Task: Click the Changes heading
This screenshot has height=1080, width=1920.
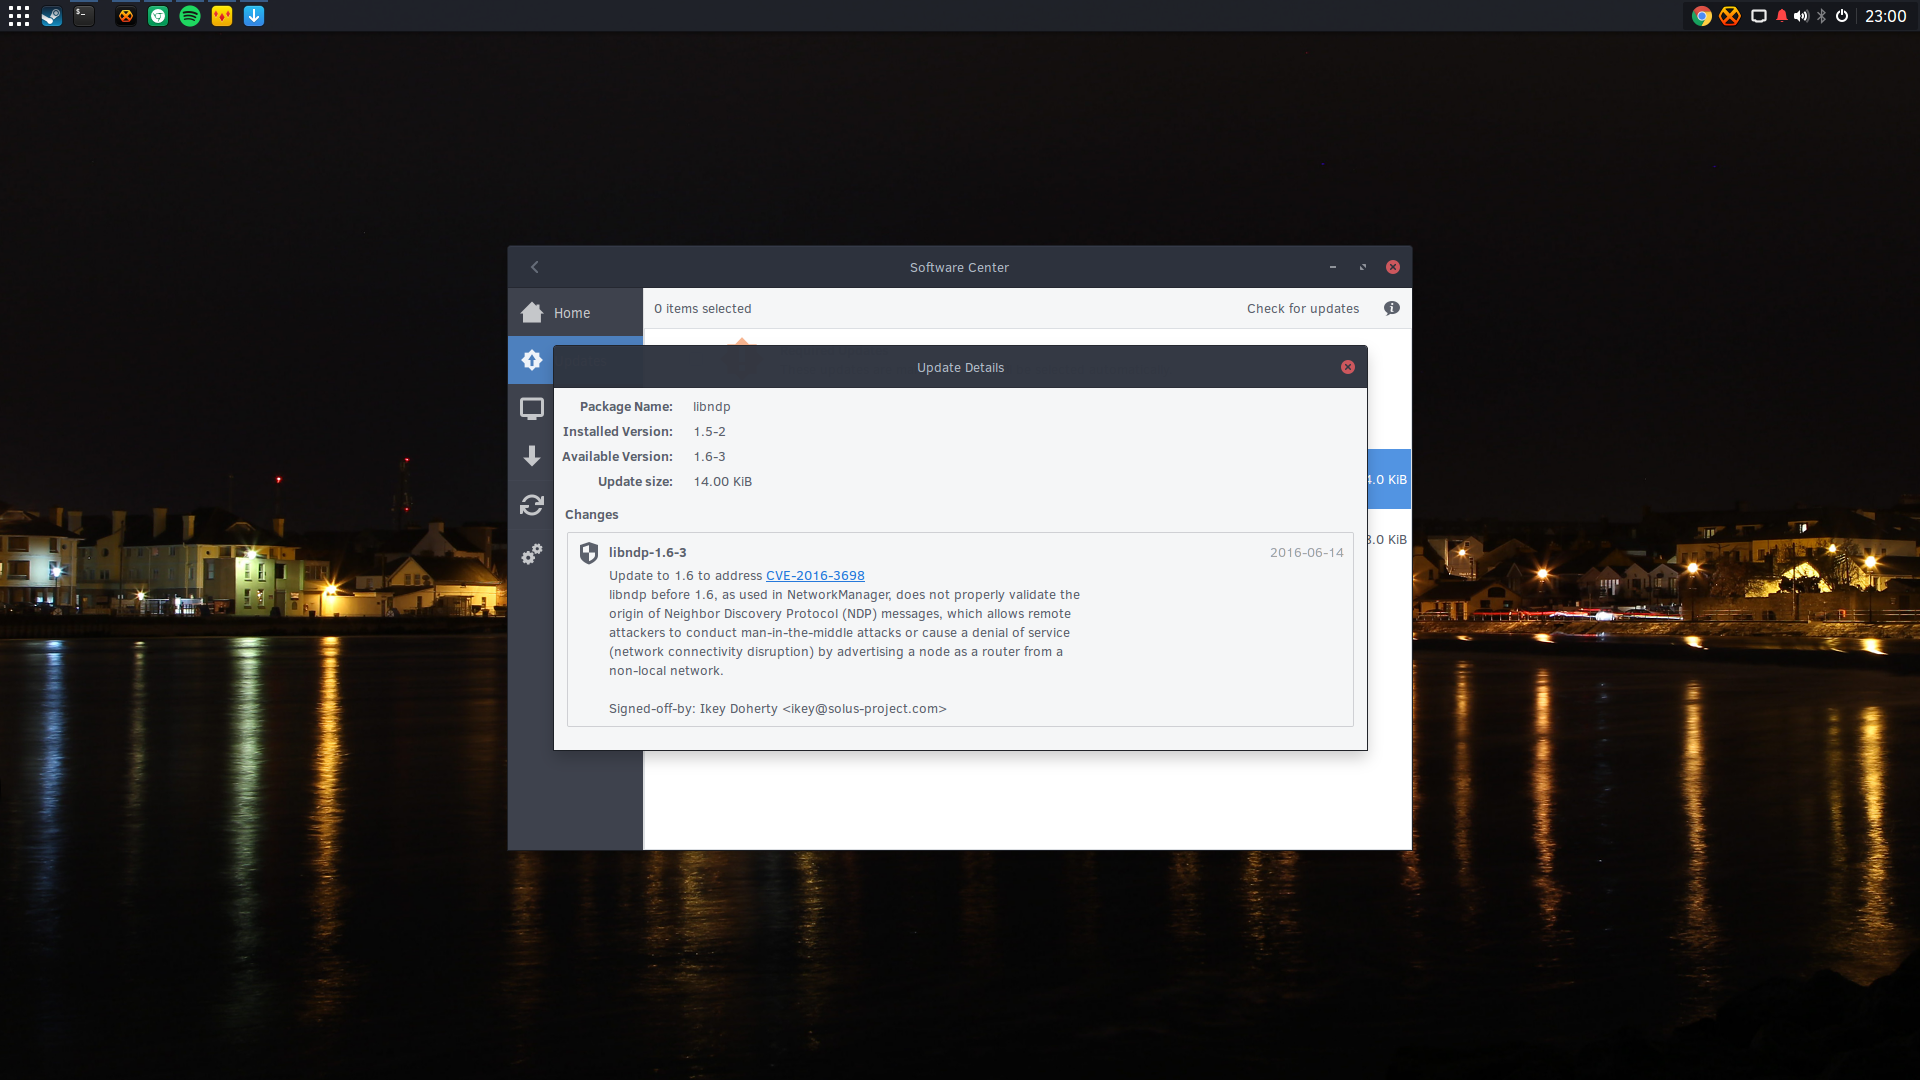Action: pyautogui.click(x=592, y=515)
